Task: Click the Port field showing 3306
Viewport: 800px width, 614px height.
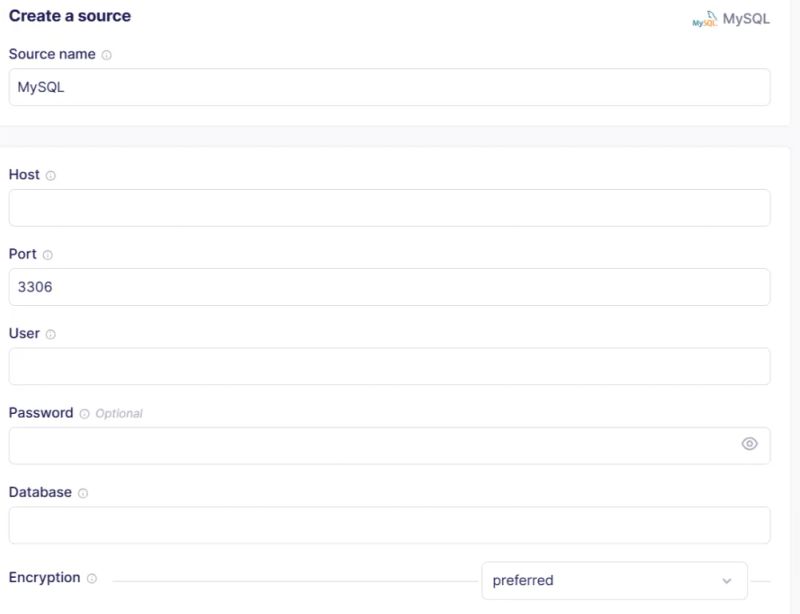Action: pyautogui.click(x=389, y=287)
